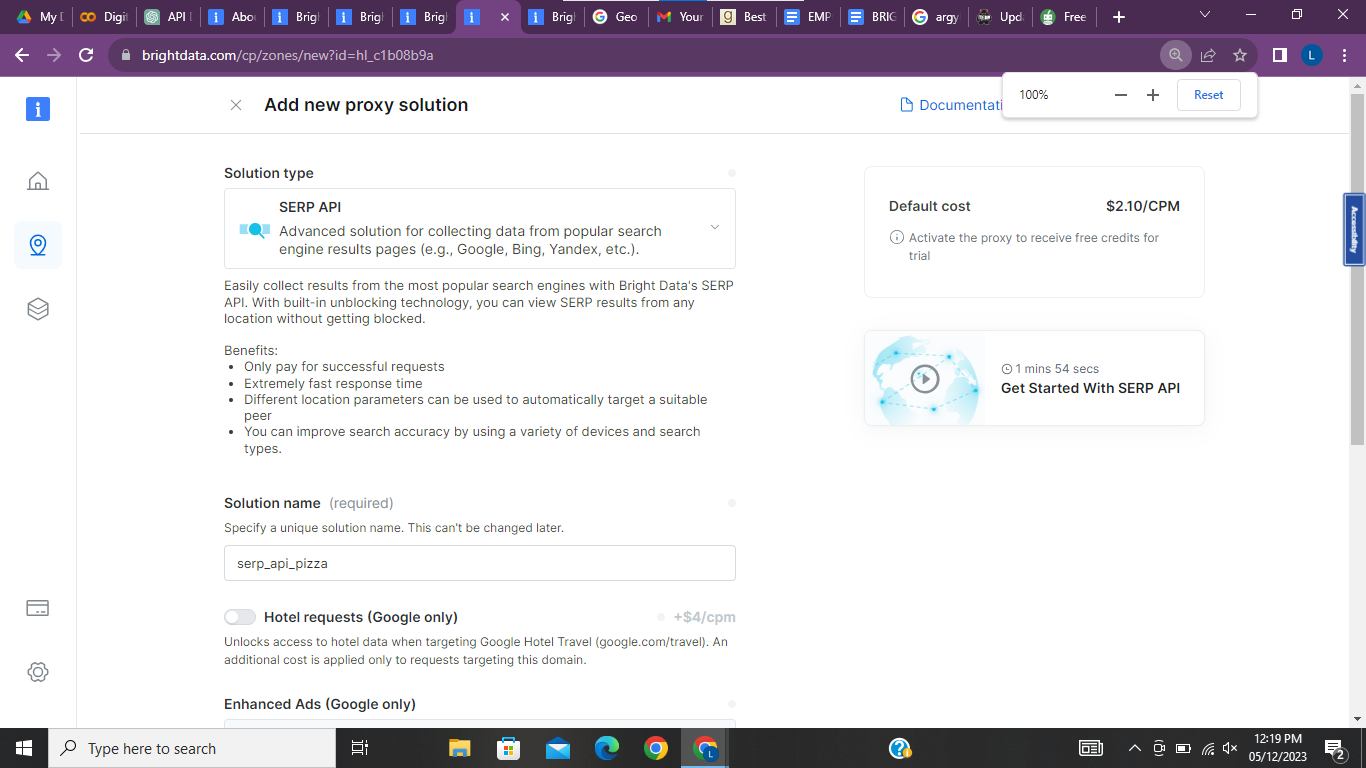The width and height of the screenshot is (1366, 768).
Task: Open the settings gear icon in sidebar
Action: point(38,672)
